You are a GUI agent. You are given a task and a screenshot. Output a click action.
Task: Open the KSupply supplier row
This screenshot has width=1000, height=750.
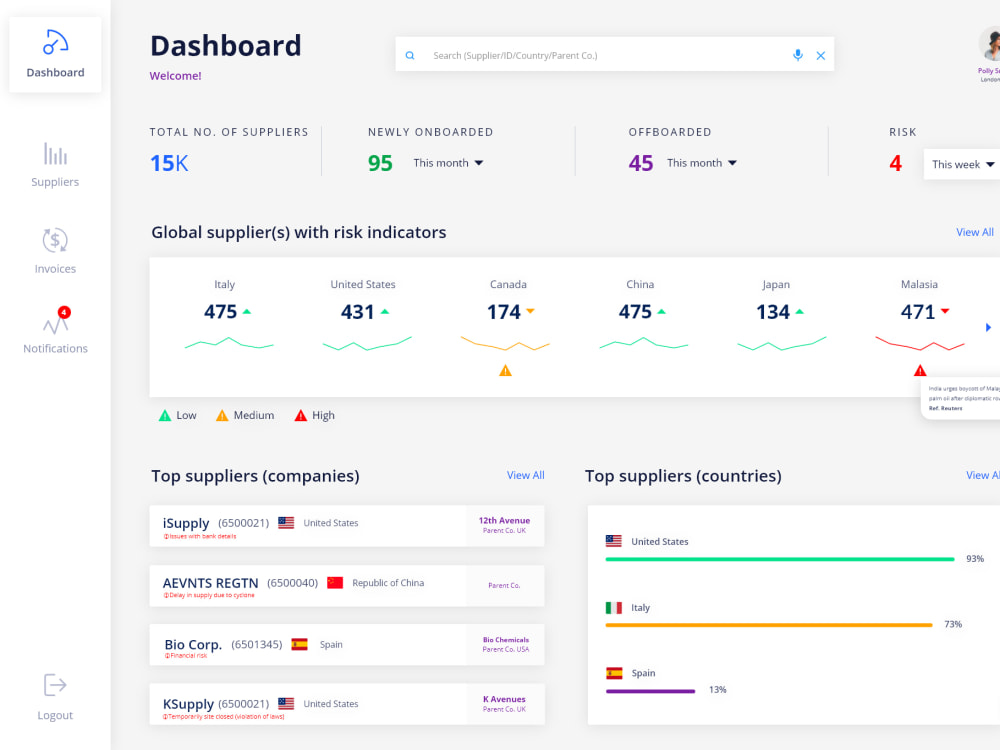[x=347, y=704]
